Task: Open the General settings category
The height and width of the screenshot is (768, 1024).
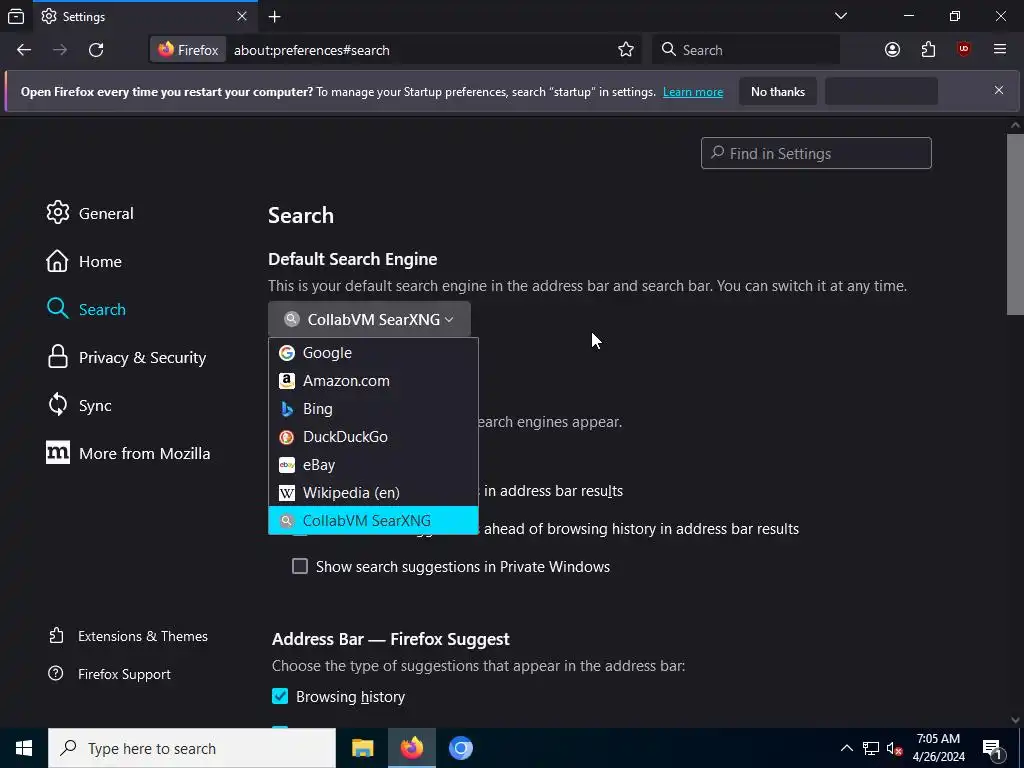Action: [90, 213]
